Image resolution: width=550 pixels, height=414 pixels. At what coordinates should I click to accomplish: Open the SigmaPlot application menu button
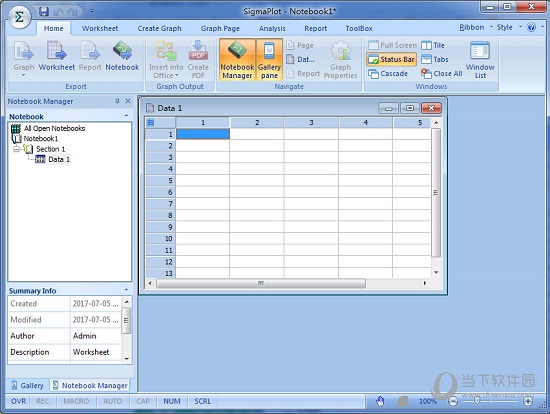coord(20,17)
